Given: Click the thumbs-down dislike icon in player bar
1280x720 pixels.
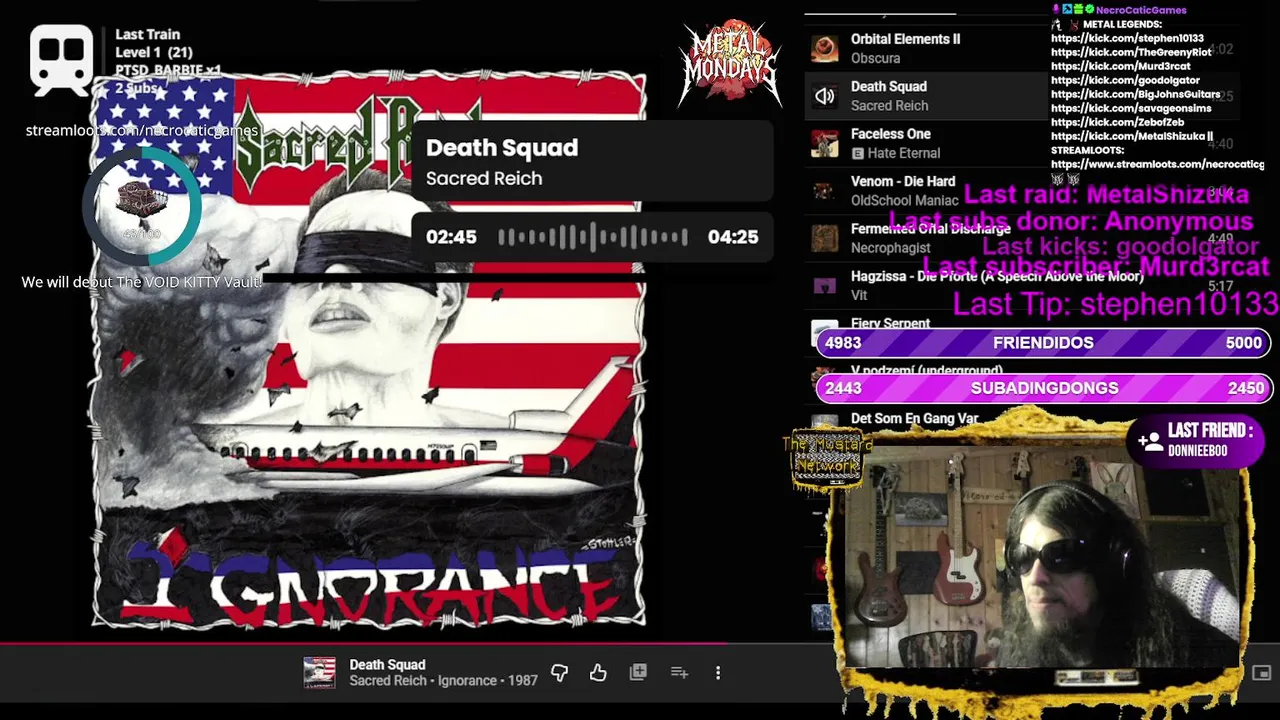Looking at the screenshot, I should click(559, 673).
